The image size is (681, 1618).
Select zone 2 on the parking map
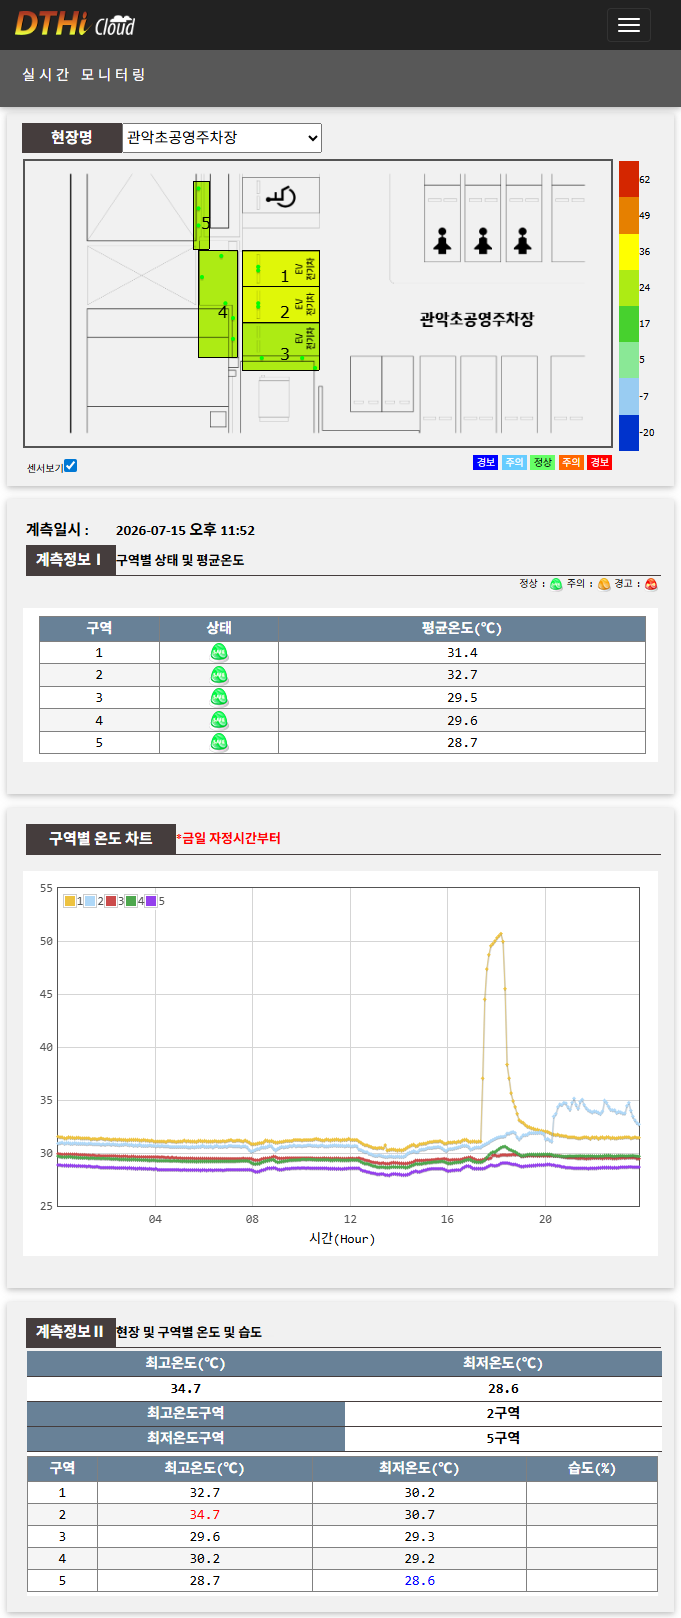coord(281,304)
